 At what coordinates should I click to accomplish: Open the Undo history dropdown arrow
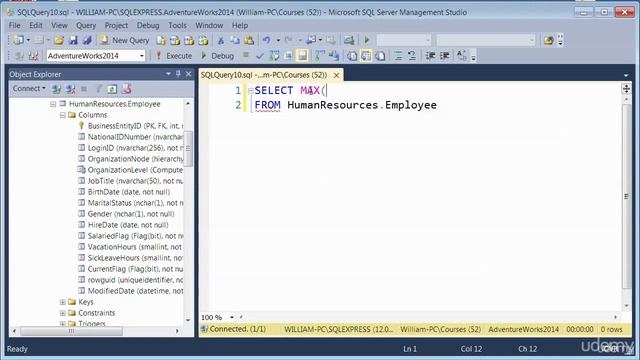coord(278,40)
